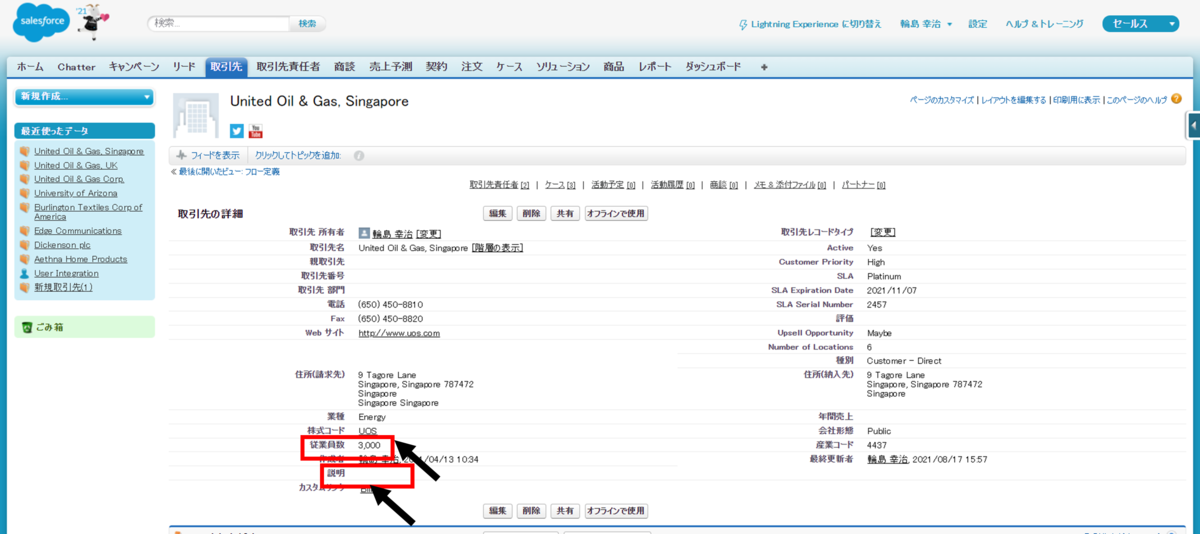This screenshot has width=1200, height=534.
Task: Click the 階層の表示 link
Action: click(497, 247)
